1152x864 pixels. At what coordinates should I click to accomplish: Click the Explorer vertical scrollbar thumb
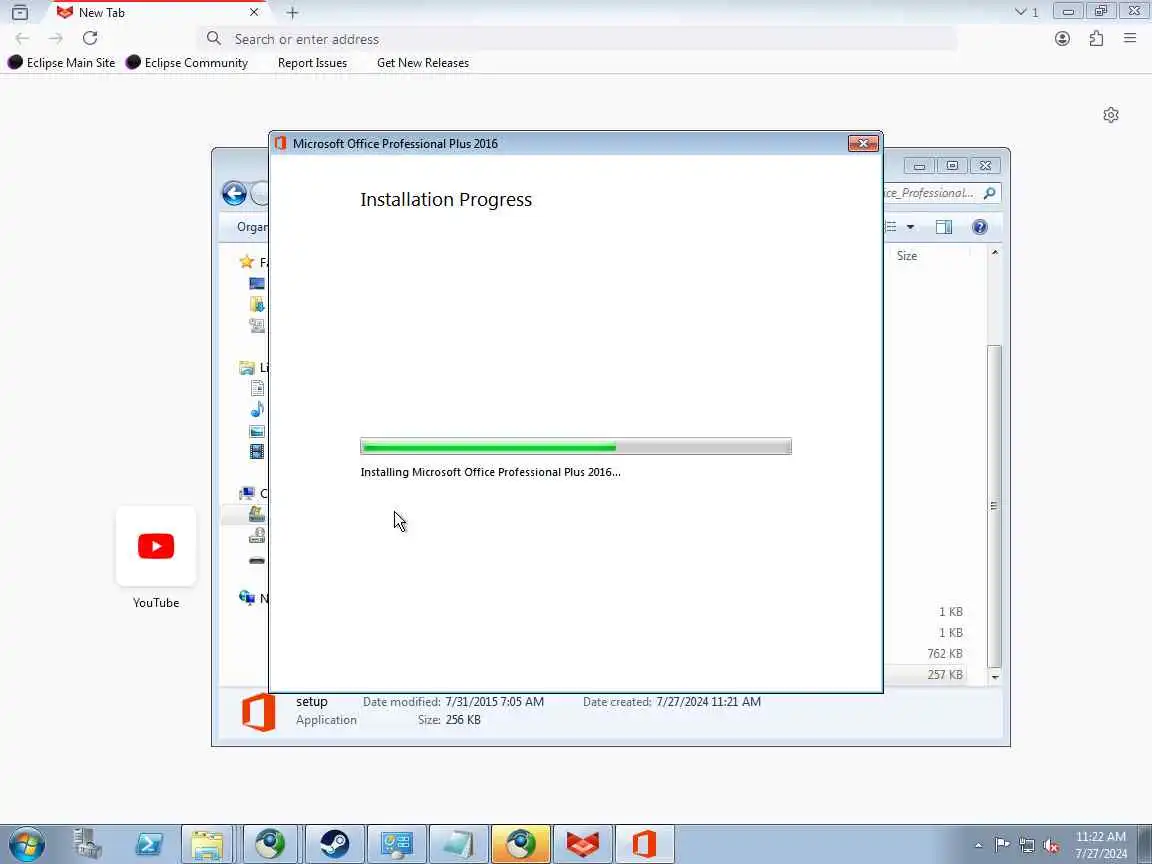click(994, 505)
